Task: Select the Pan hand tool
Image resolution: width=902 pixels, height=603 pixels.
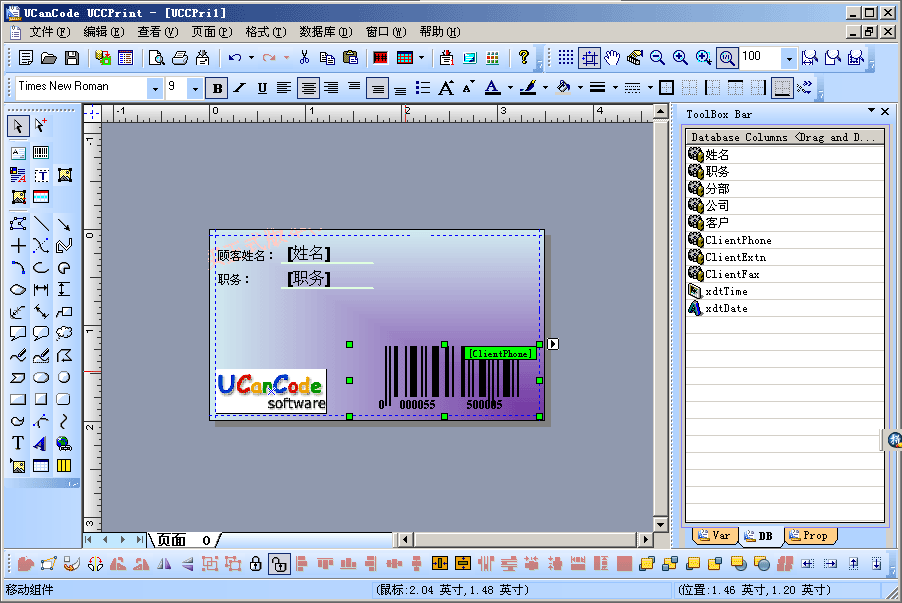Action: [x=612, y=58]
